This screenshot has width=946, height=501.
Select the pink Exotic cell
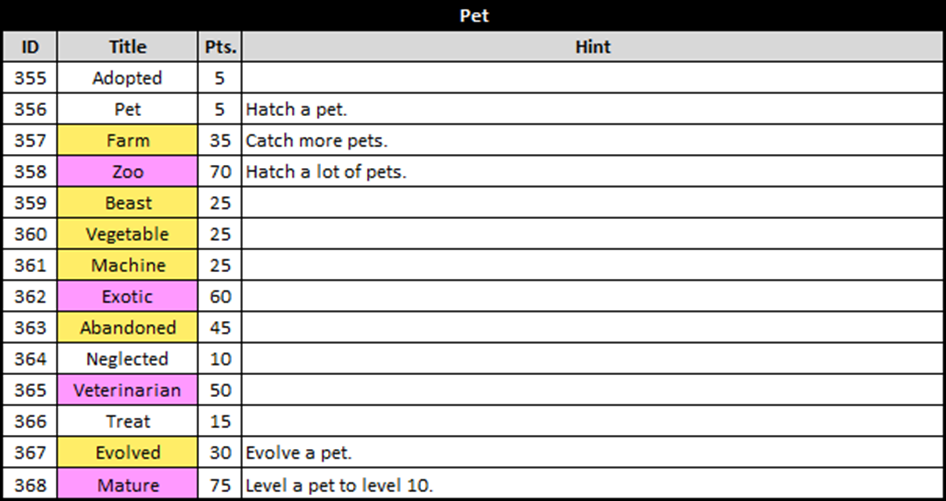click(x=127, y=296)
